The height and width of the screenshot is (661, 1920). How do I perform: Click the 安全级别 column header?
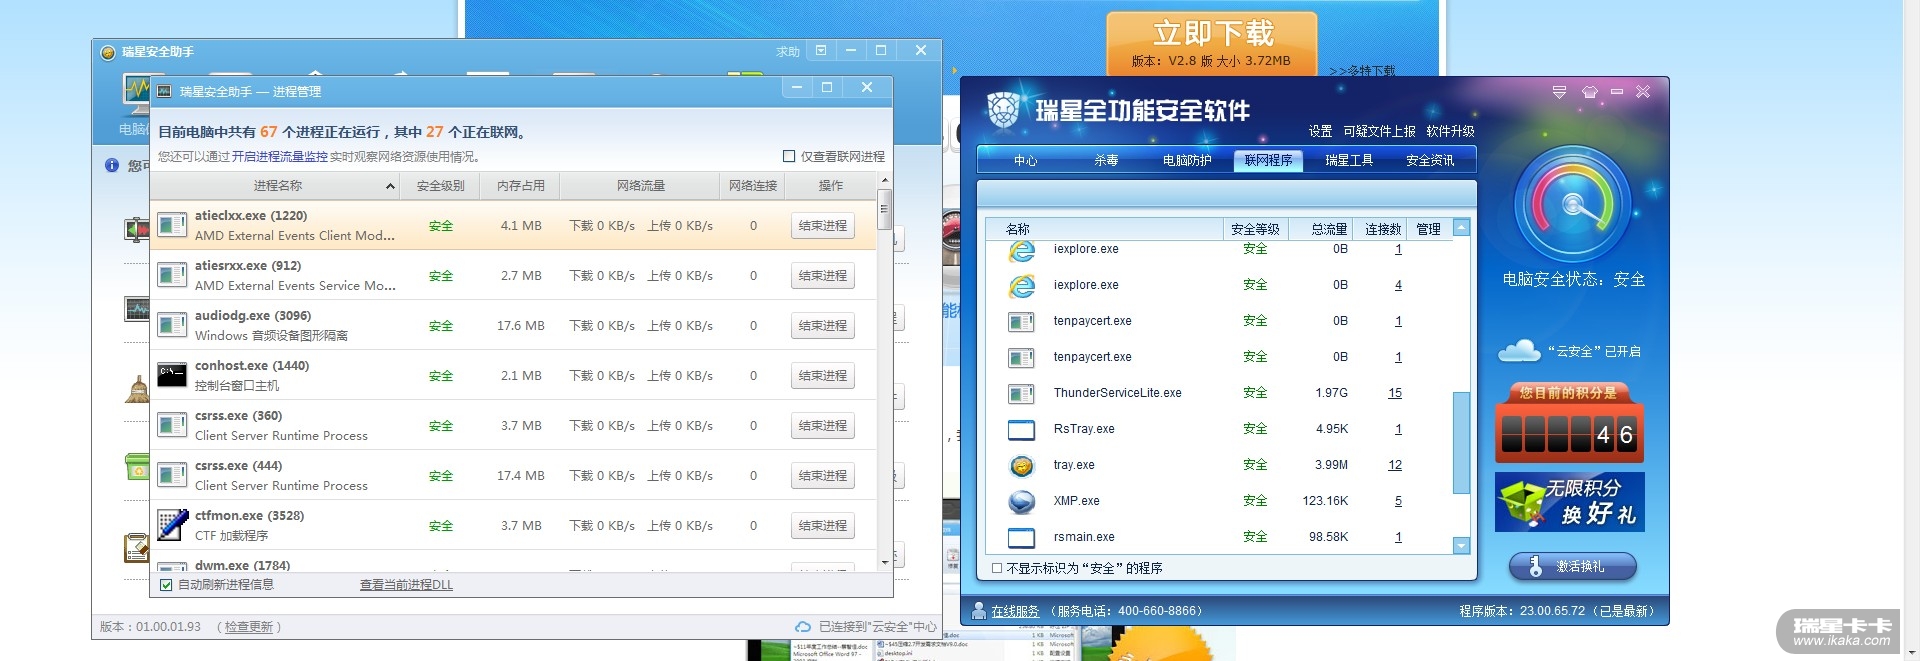pos(441,186)
